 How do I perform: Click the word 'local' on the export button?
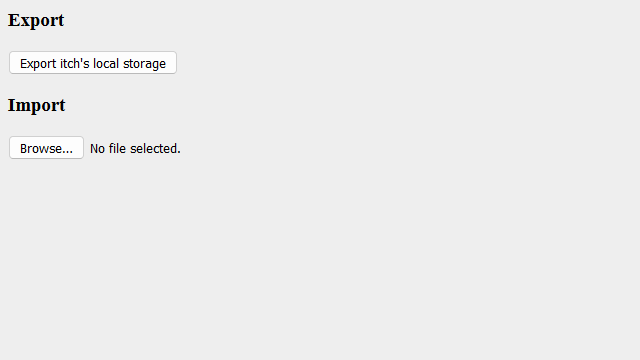(106, 63)
